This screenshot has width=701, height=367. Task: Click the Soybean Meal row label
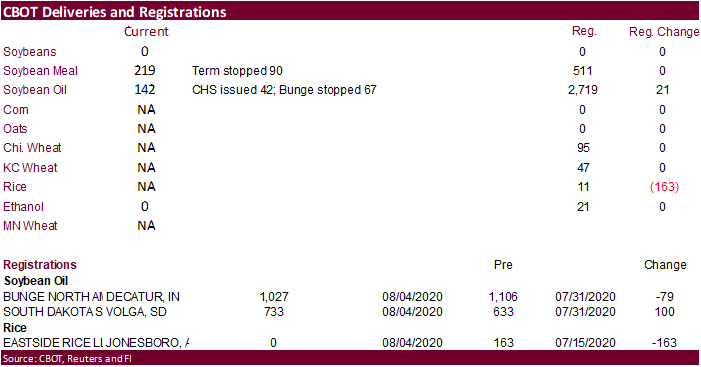pos(40,71)
